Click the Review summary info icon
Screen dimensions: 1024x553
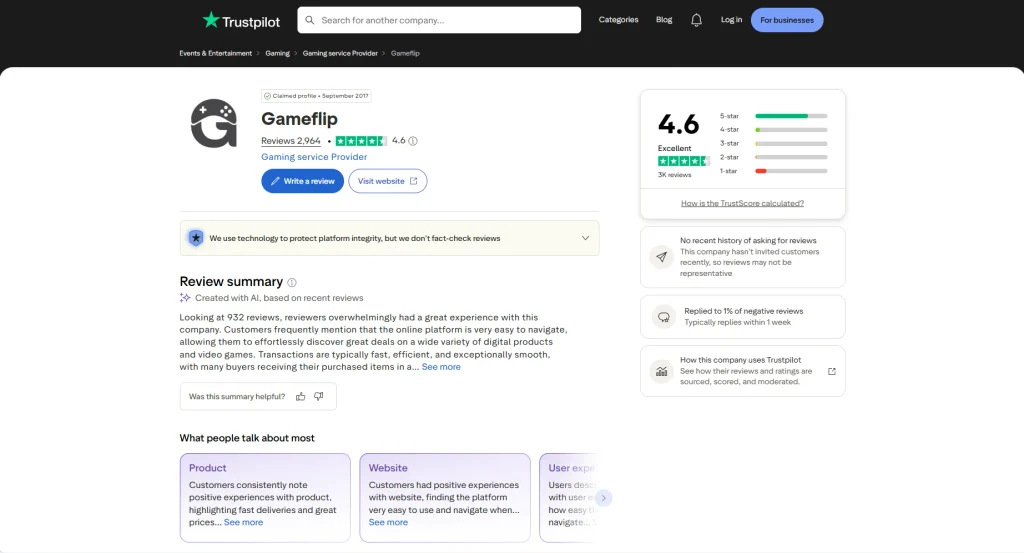[x=292, y=283]
